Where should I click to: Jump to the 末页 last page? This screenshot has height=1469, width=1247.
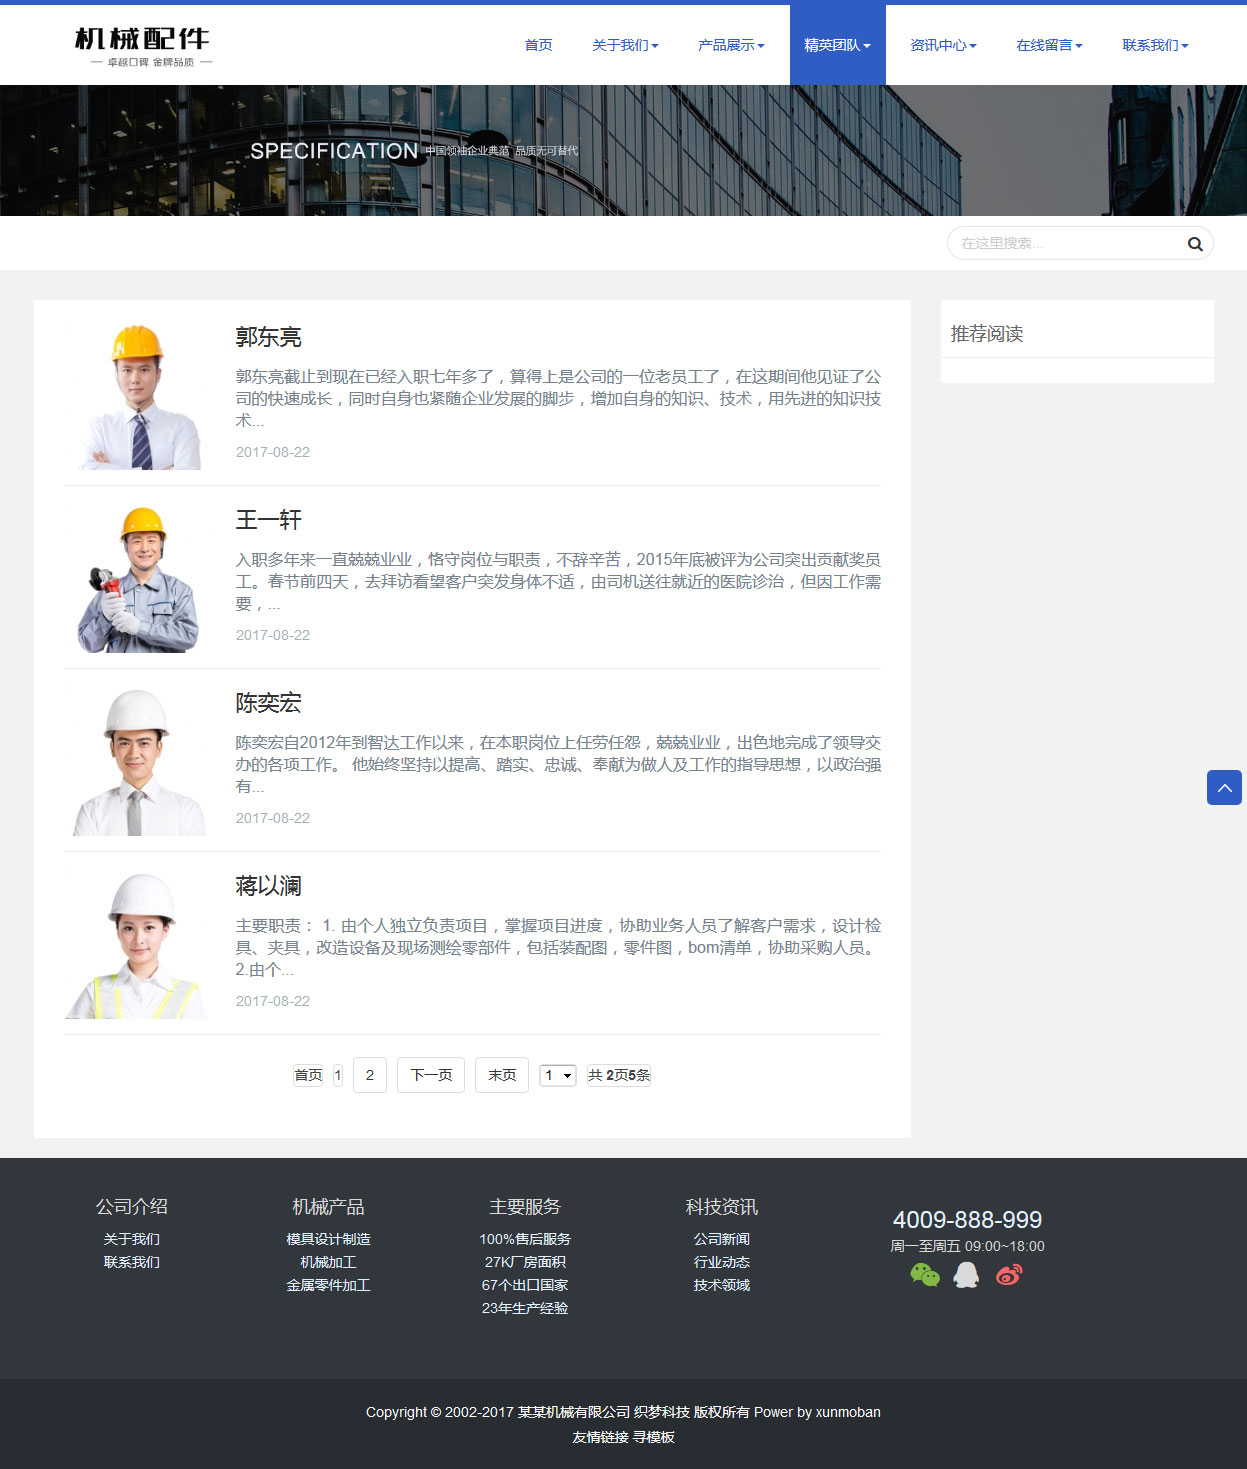point(502,1075)
